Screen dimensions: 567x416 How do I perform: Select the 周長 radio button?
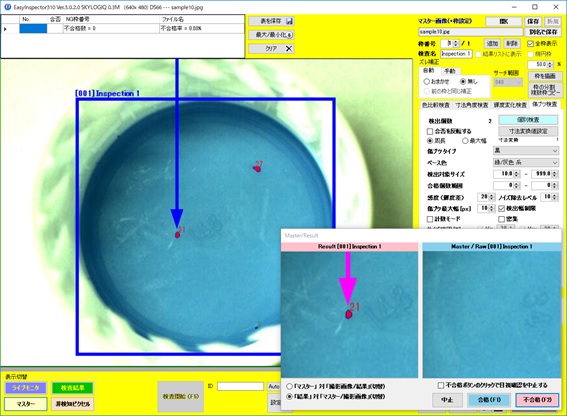[x=430, y=140]
